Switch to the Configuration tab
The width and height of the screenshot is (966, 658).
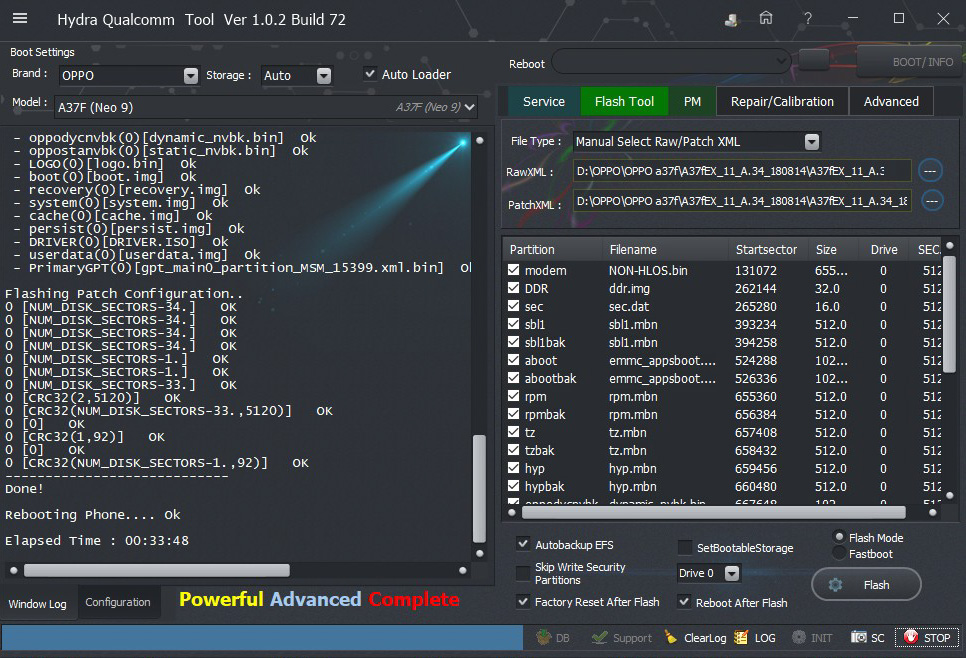point(118,602)
